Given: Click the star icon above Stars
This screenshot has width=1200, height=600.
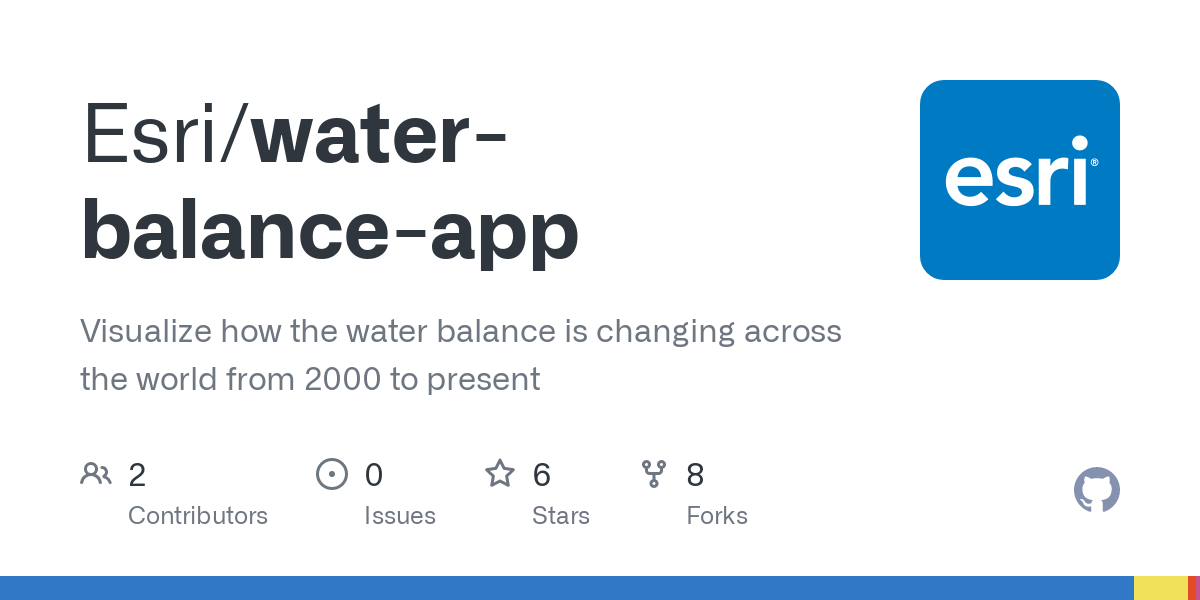Looking at the screenshot, I should coord(500,474).
